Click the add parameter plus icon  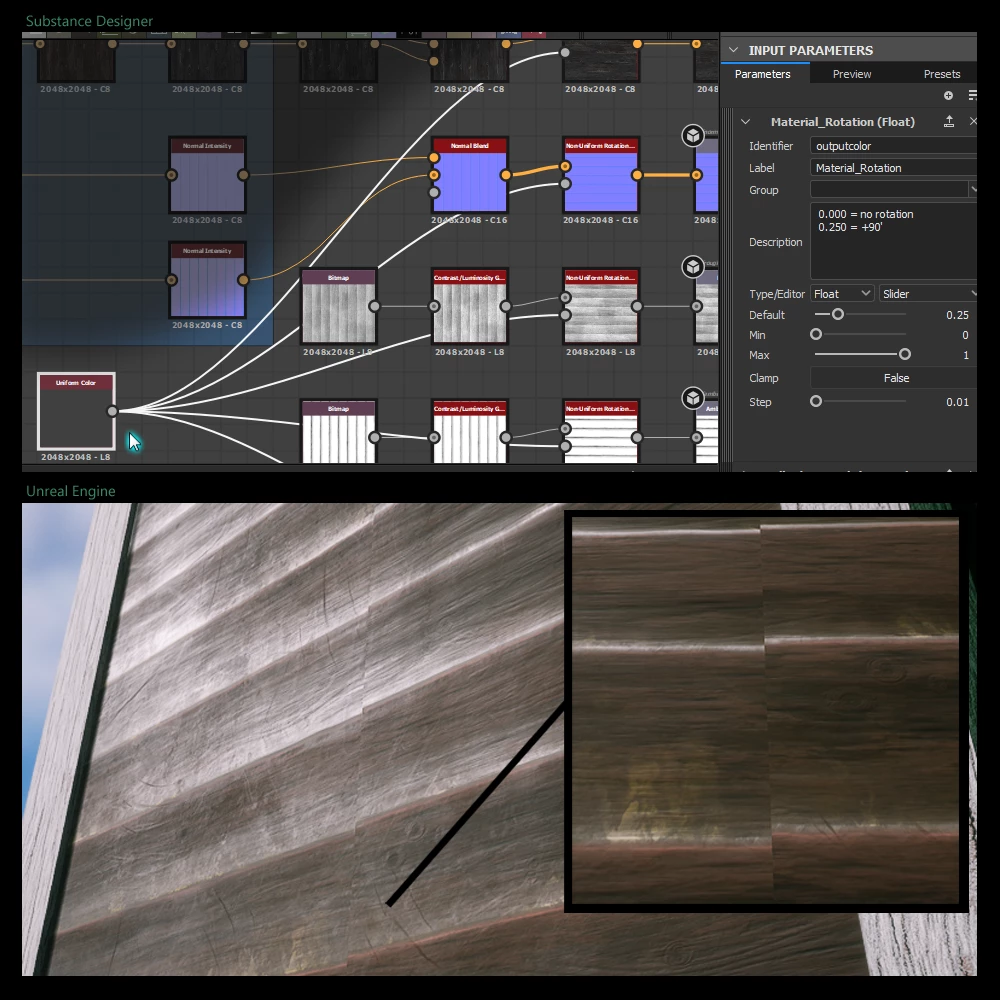coord(948,95)
